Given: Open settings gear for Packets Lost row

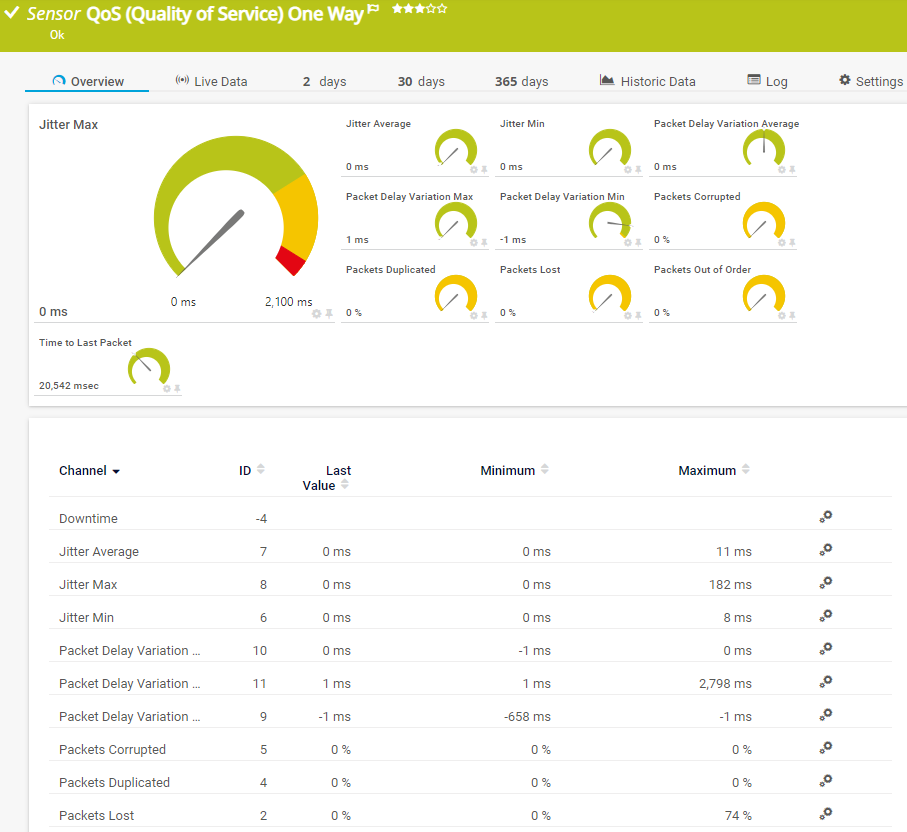Looking at the screenshot, I should click(x=826, y=814).
